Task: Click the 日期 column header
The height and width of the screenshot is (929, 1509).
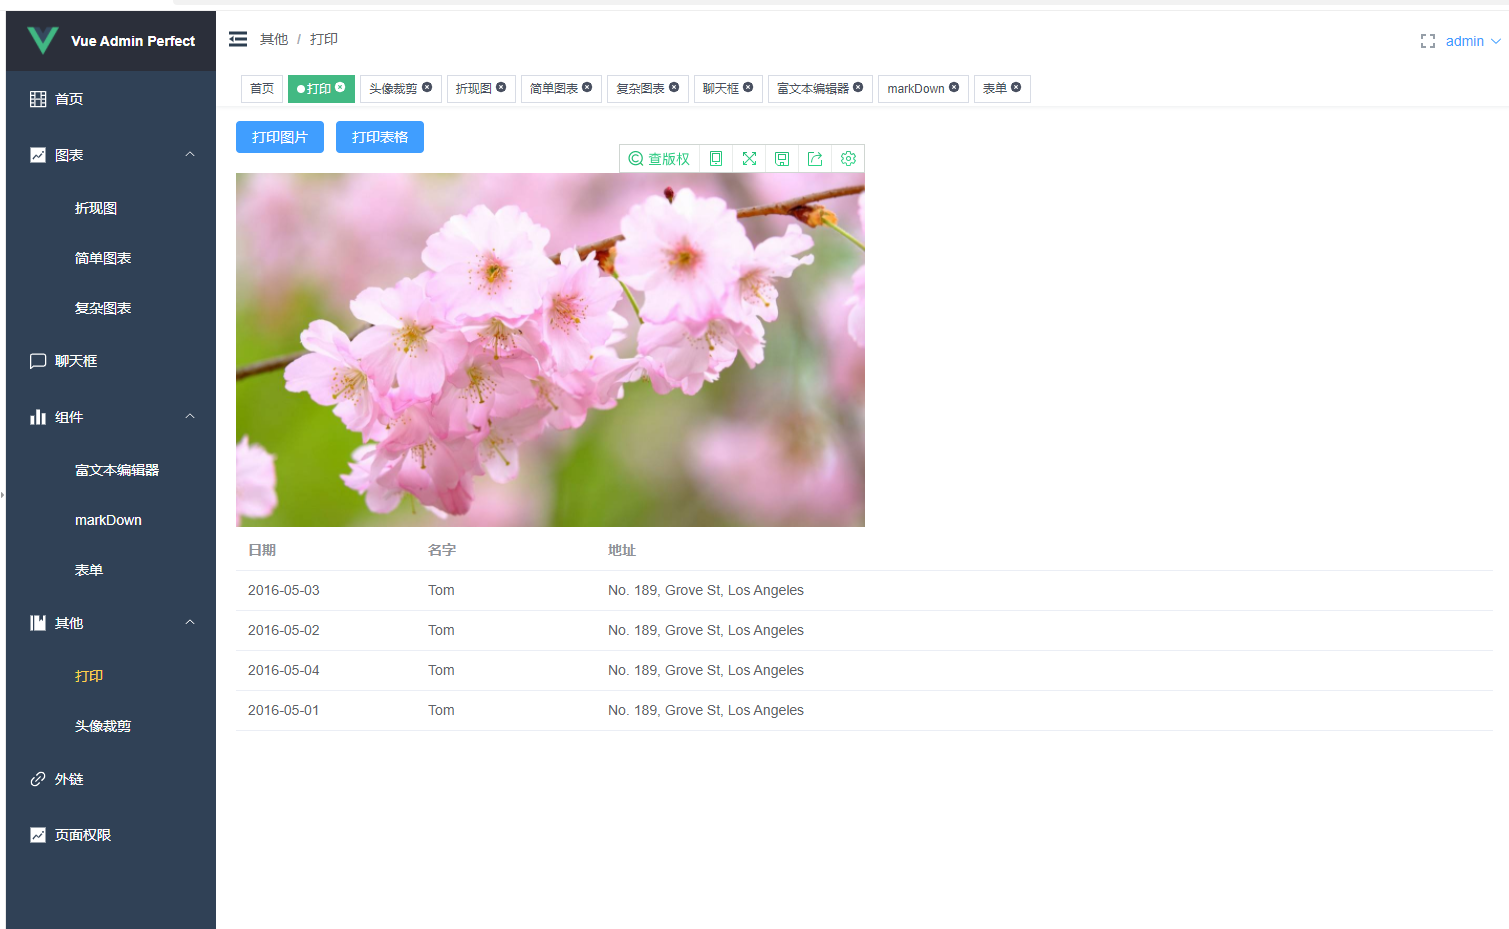Action: pyautogui.click(x=262, y=550)
